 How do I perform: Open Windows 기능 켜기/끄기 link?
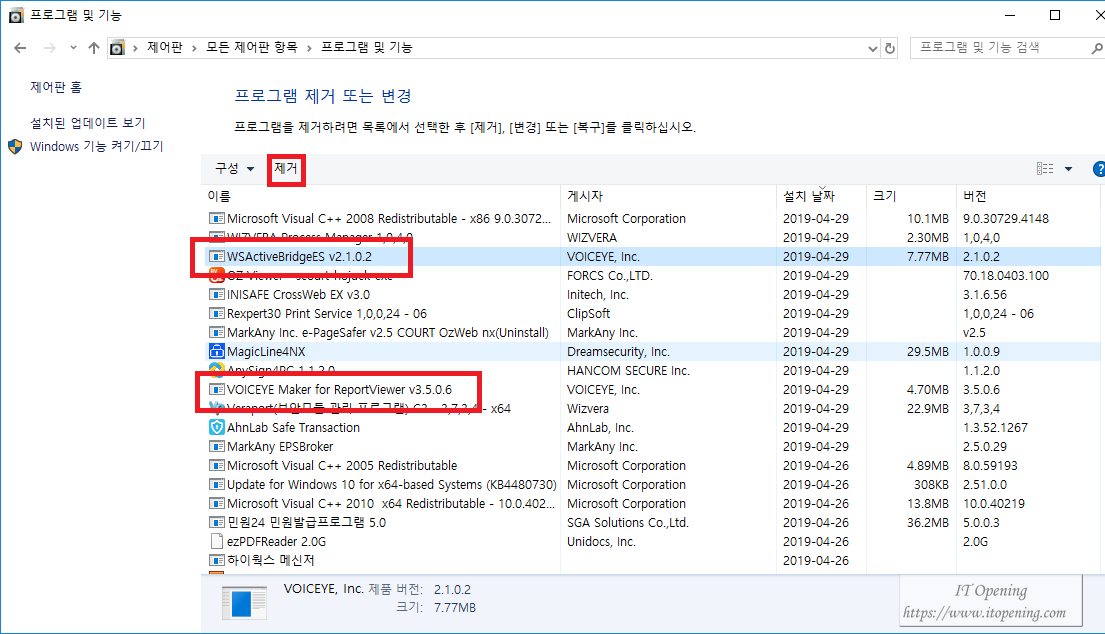pyautogui.click(x=97, y=147)
